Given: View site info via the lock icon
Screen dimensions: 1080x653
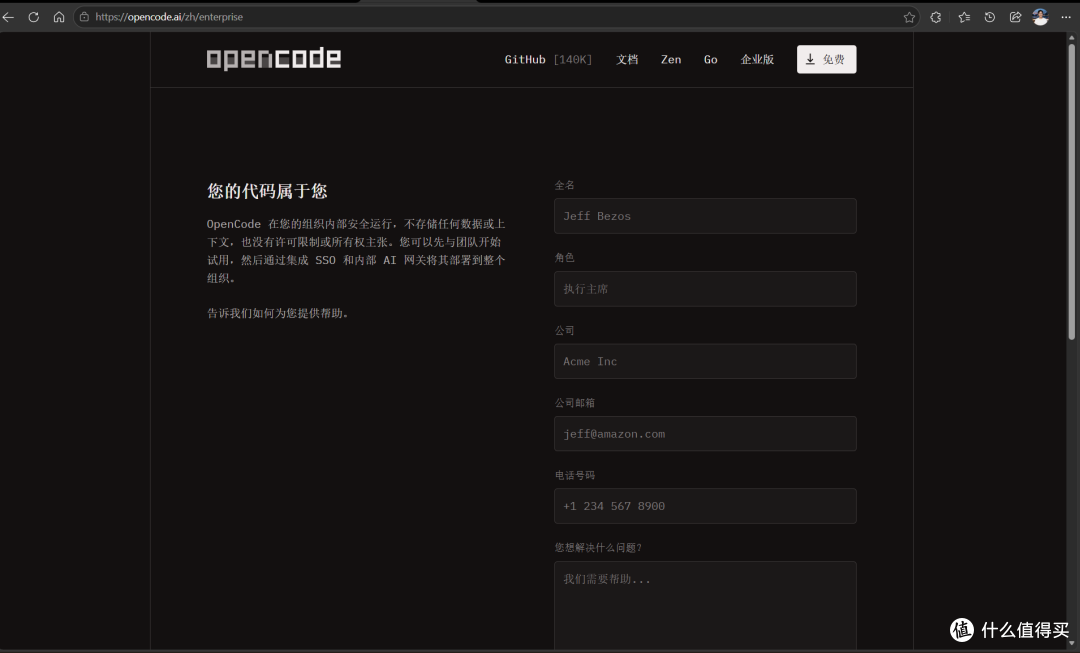Looking at the screenshot, I should coord(84,17).
